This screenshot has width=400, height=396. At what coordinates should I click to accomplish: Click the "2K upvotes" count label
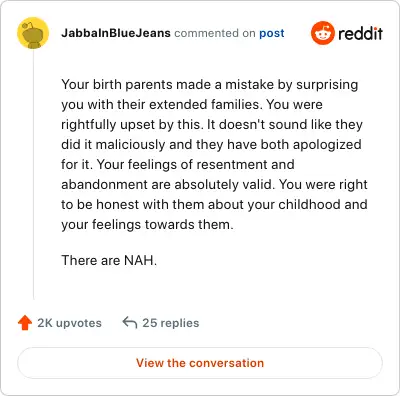coord(69,323)
